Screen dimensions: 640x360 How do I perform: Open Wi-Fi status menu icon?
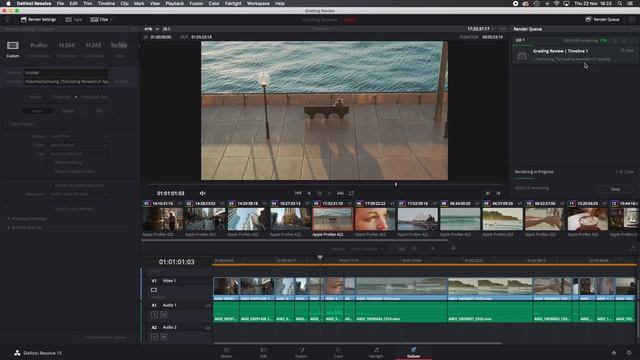[556, 3]
